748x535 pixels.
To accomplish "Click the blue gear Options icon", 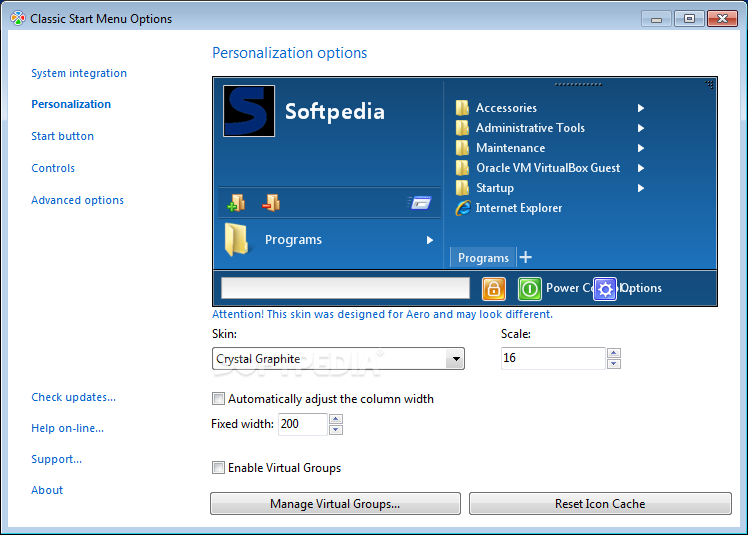I will pyautogui.click(x=605, y=289).
